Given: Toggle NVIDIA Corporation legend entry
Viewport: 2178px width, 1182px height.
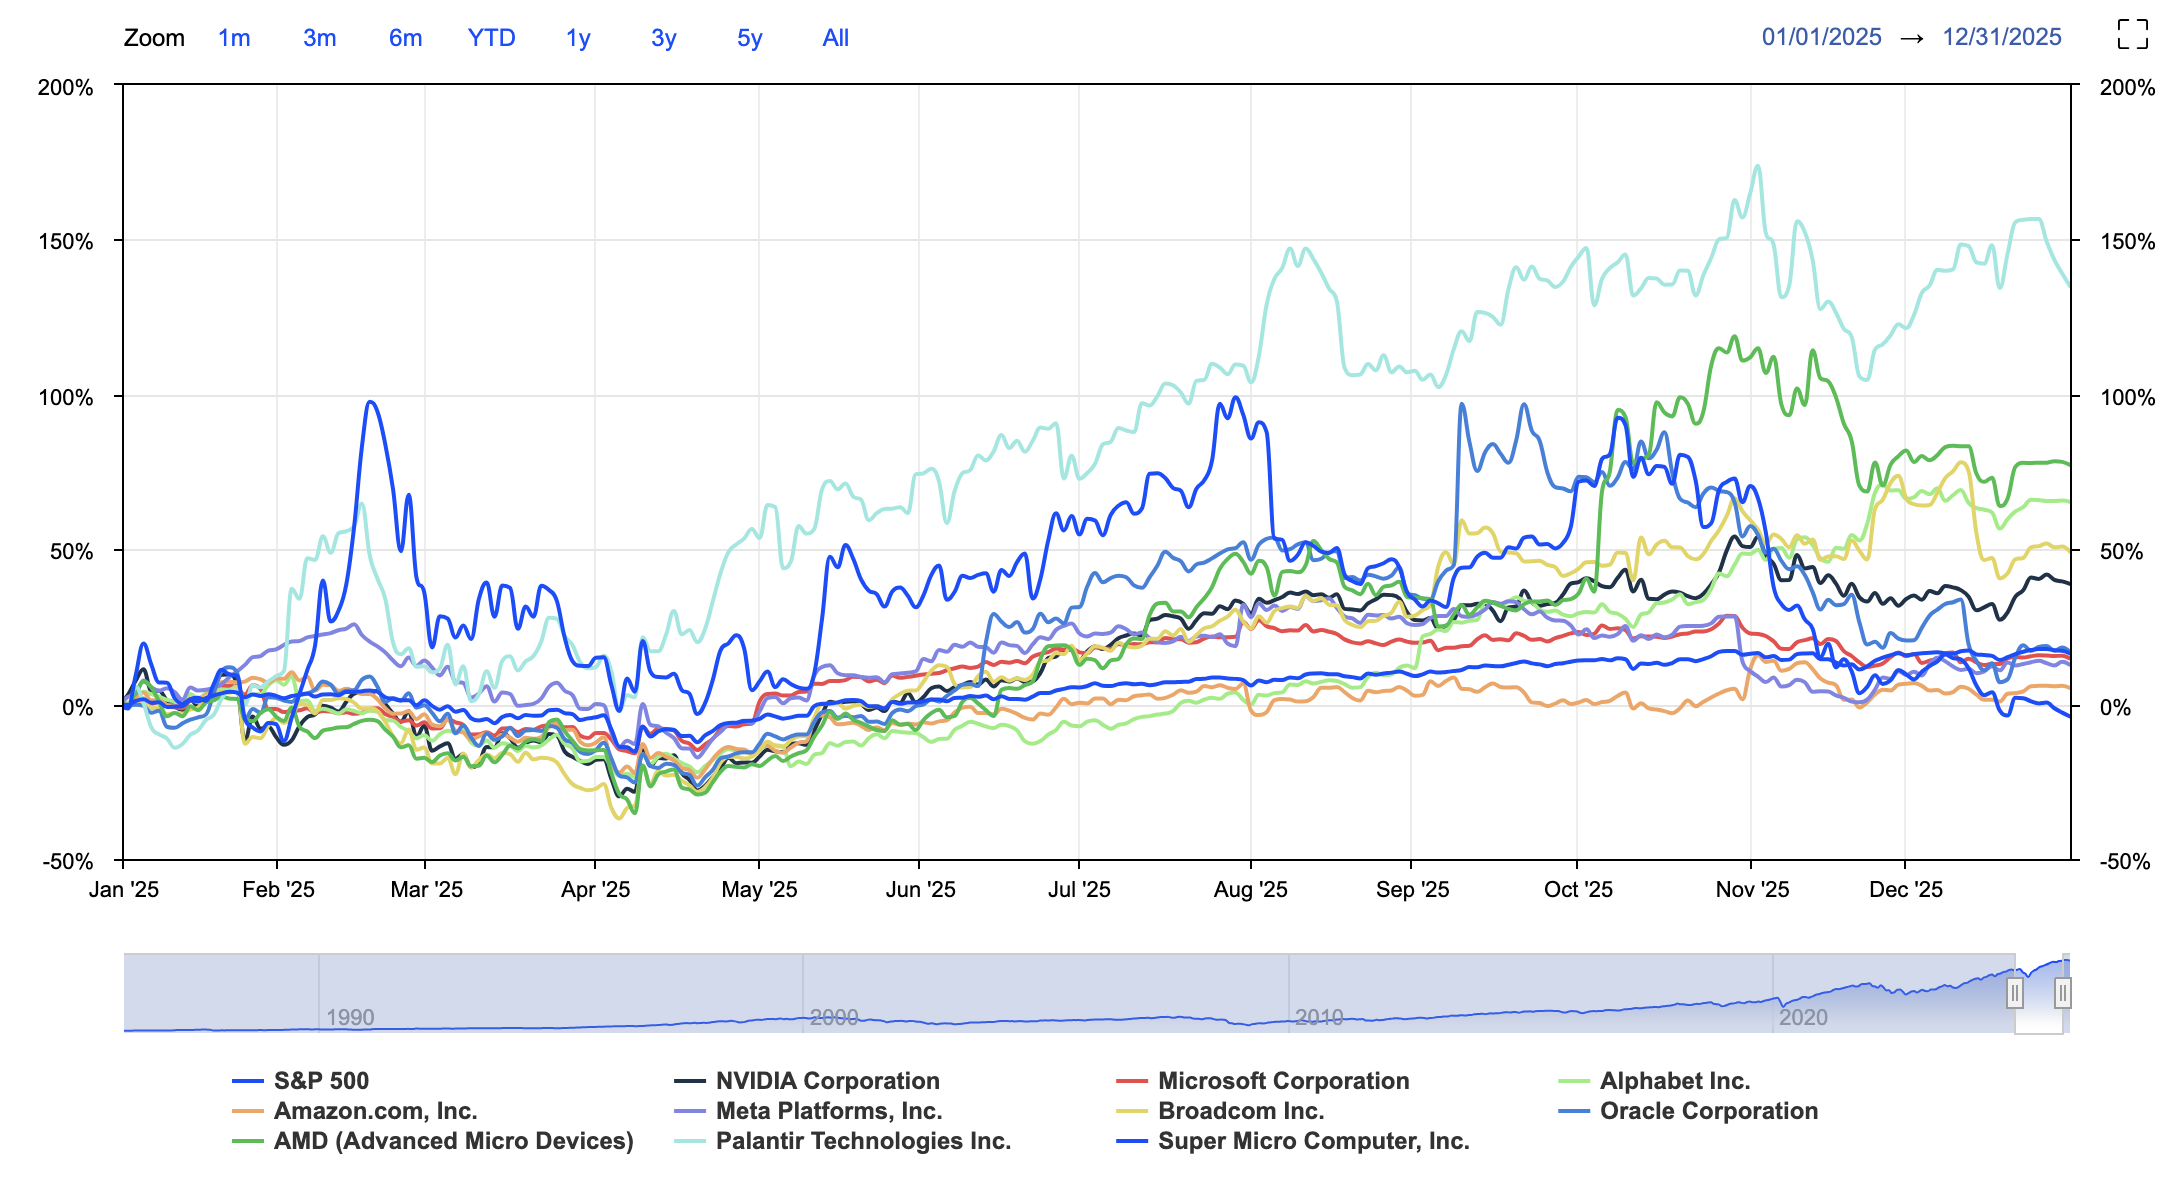Looking at the screenshot, I should coord(827,1081).
